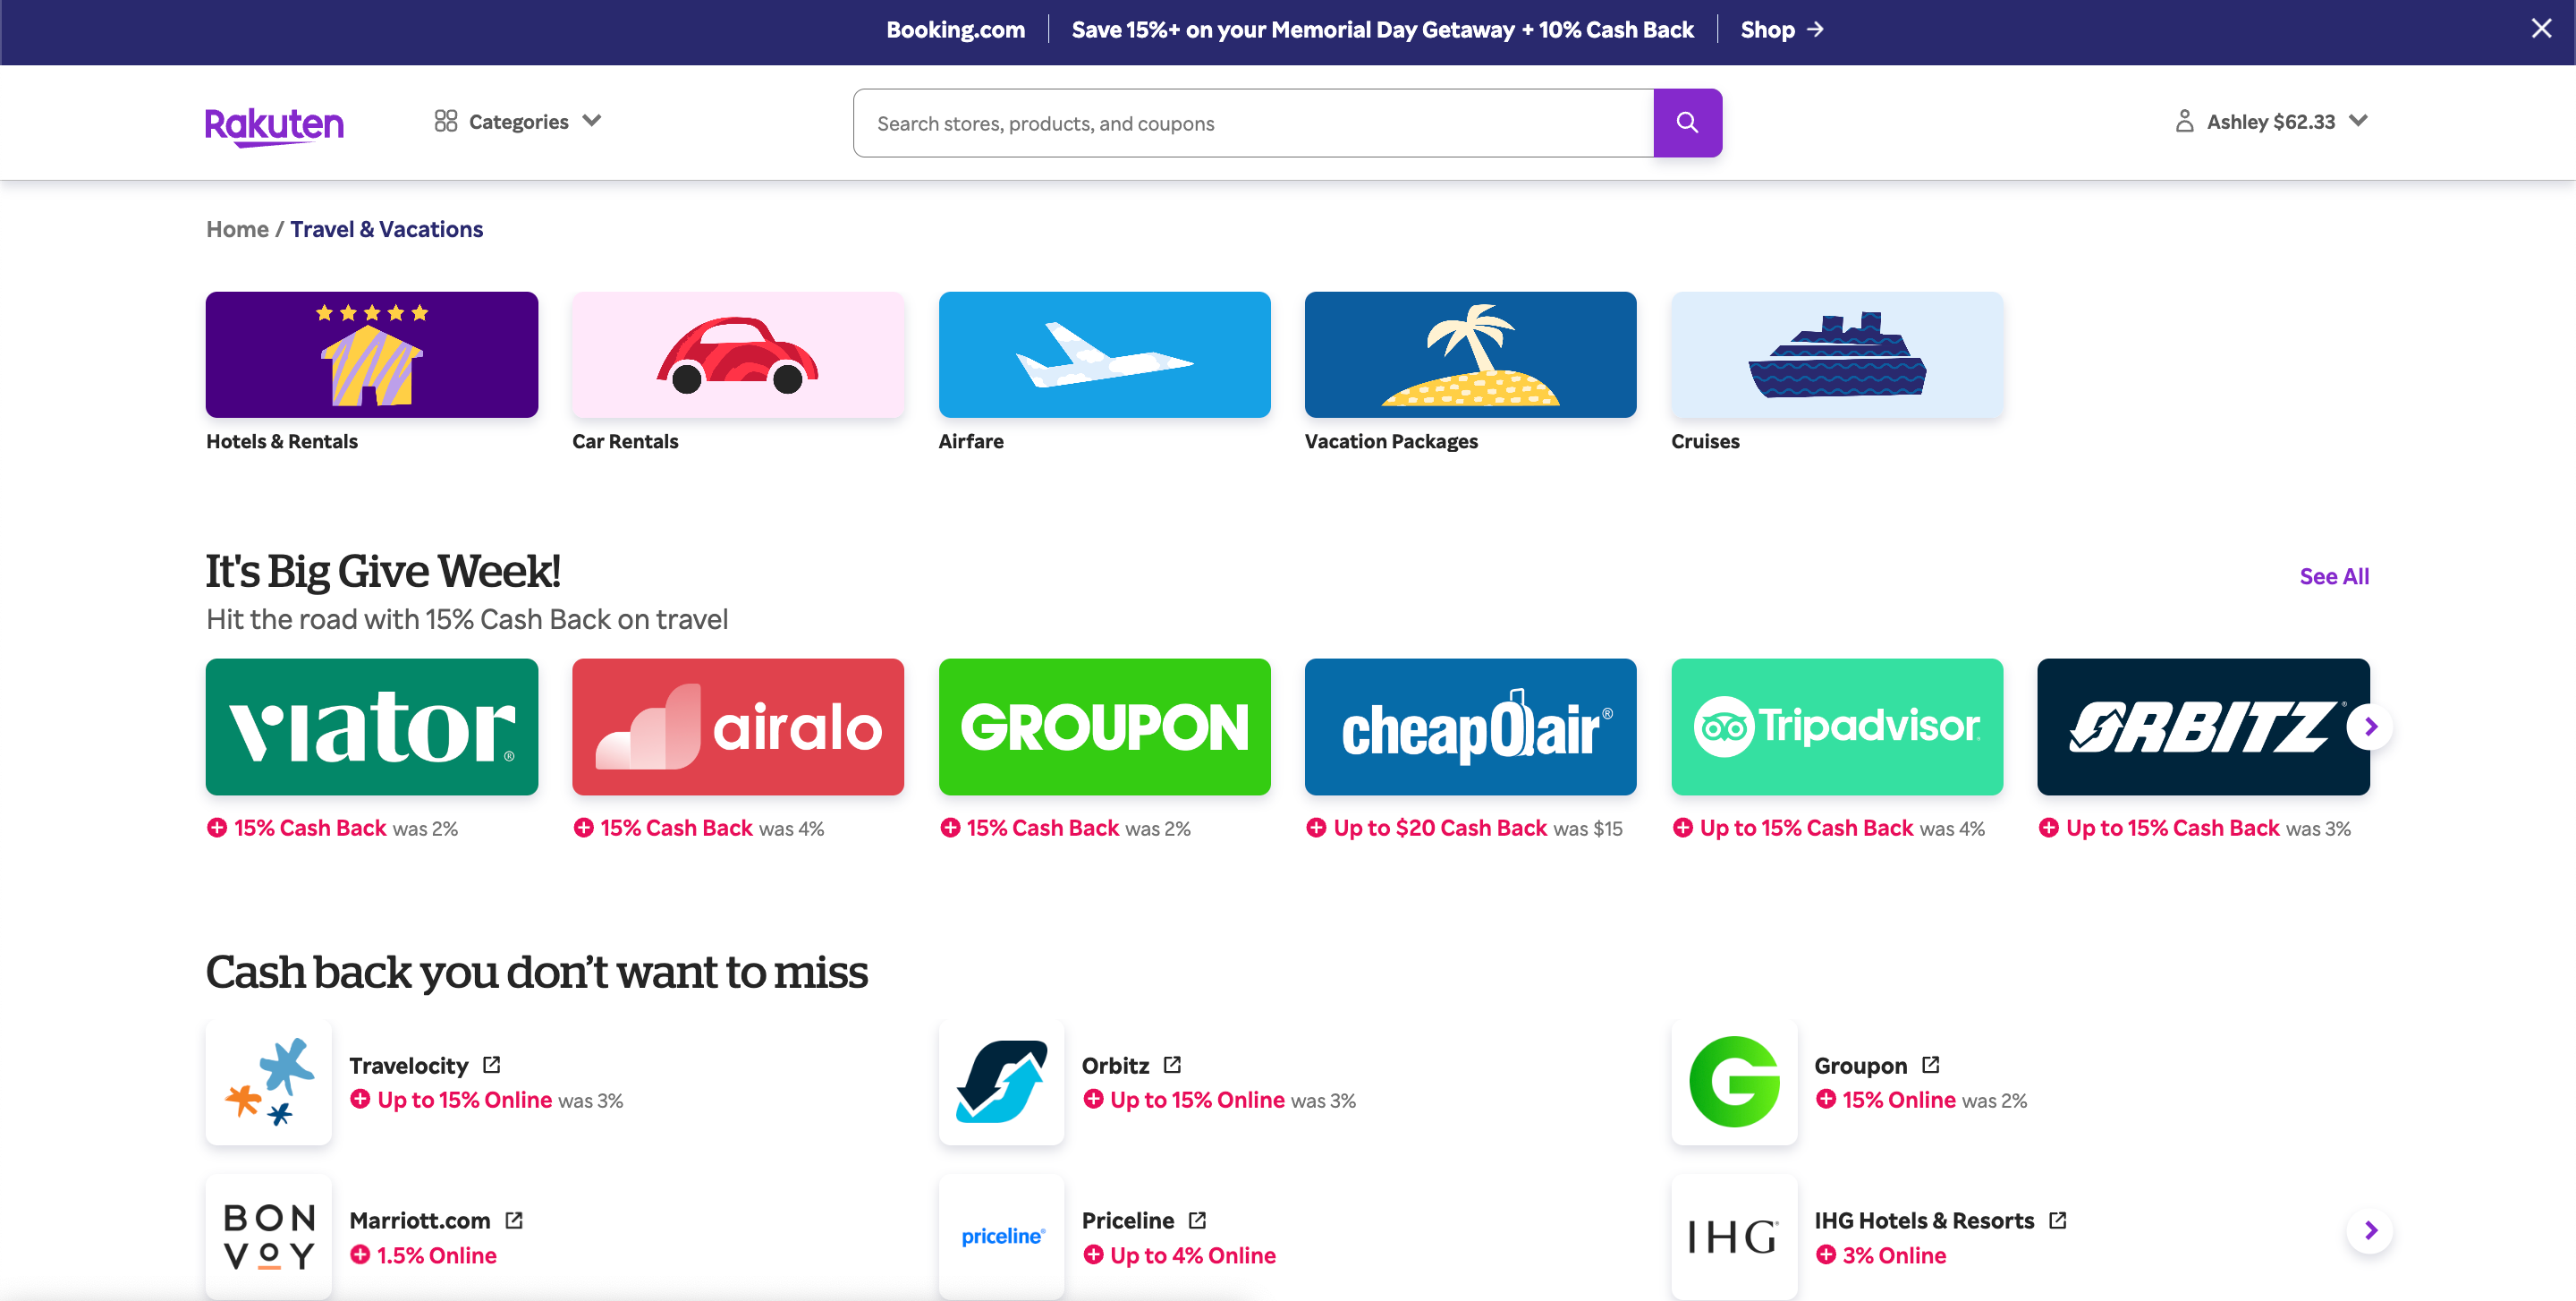Screen dimensions: 2576x1301
Task: Expand the Categories dropdown chevron
Action: (x=592, y=121)
